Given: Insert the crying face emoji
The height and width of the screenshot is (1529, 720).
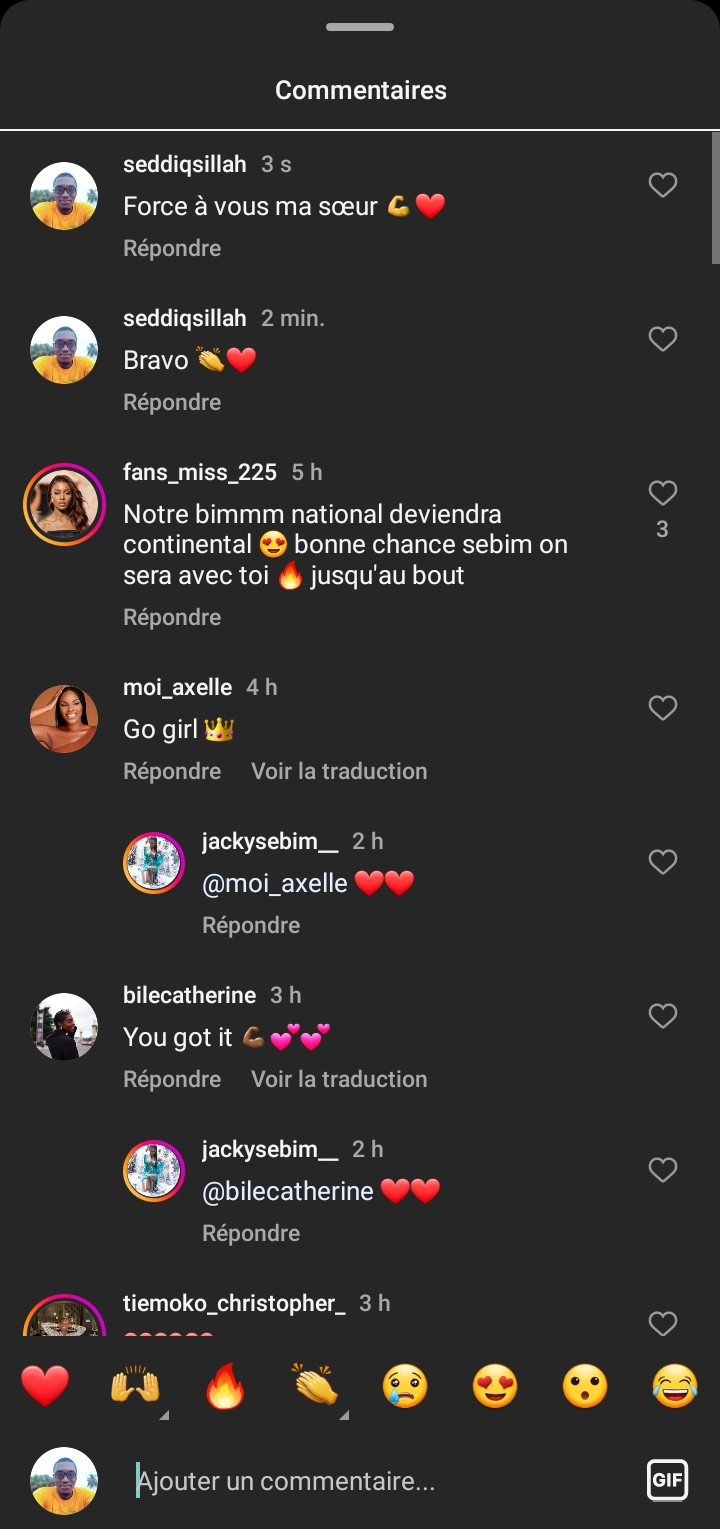Looking at the screenshot, I should pos(405,1387).
